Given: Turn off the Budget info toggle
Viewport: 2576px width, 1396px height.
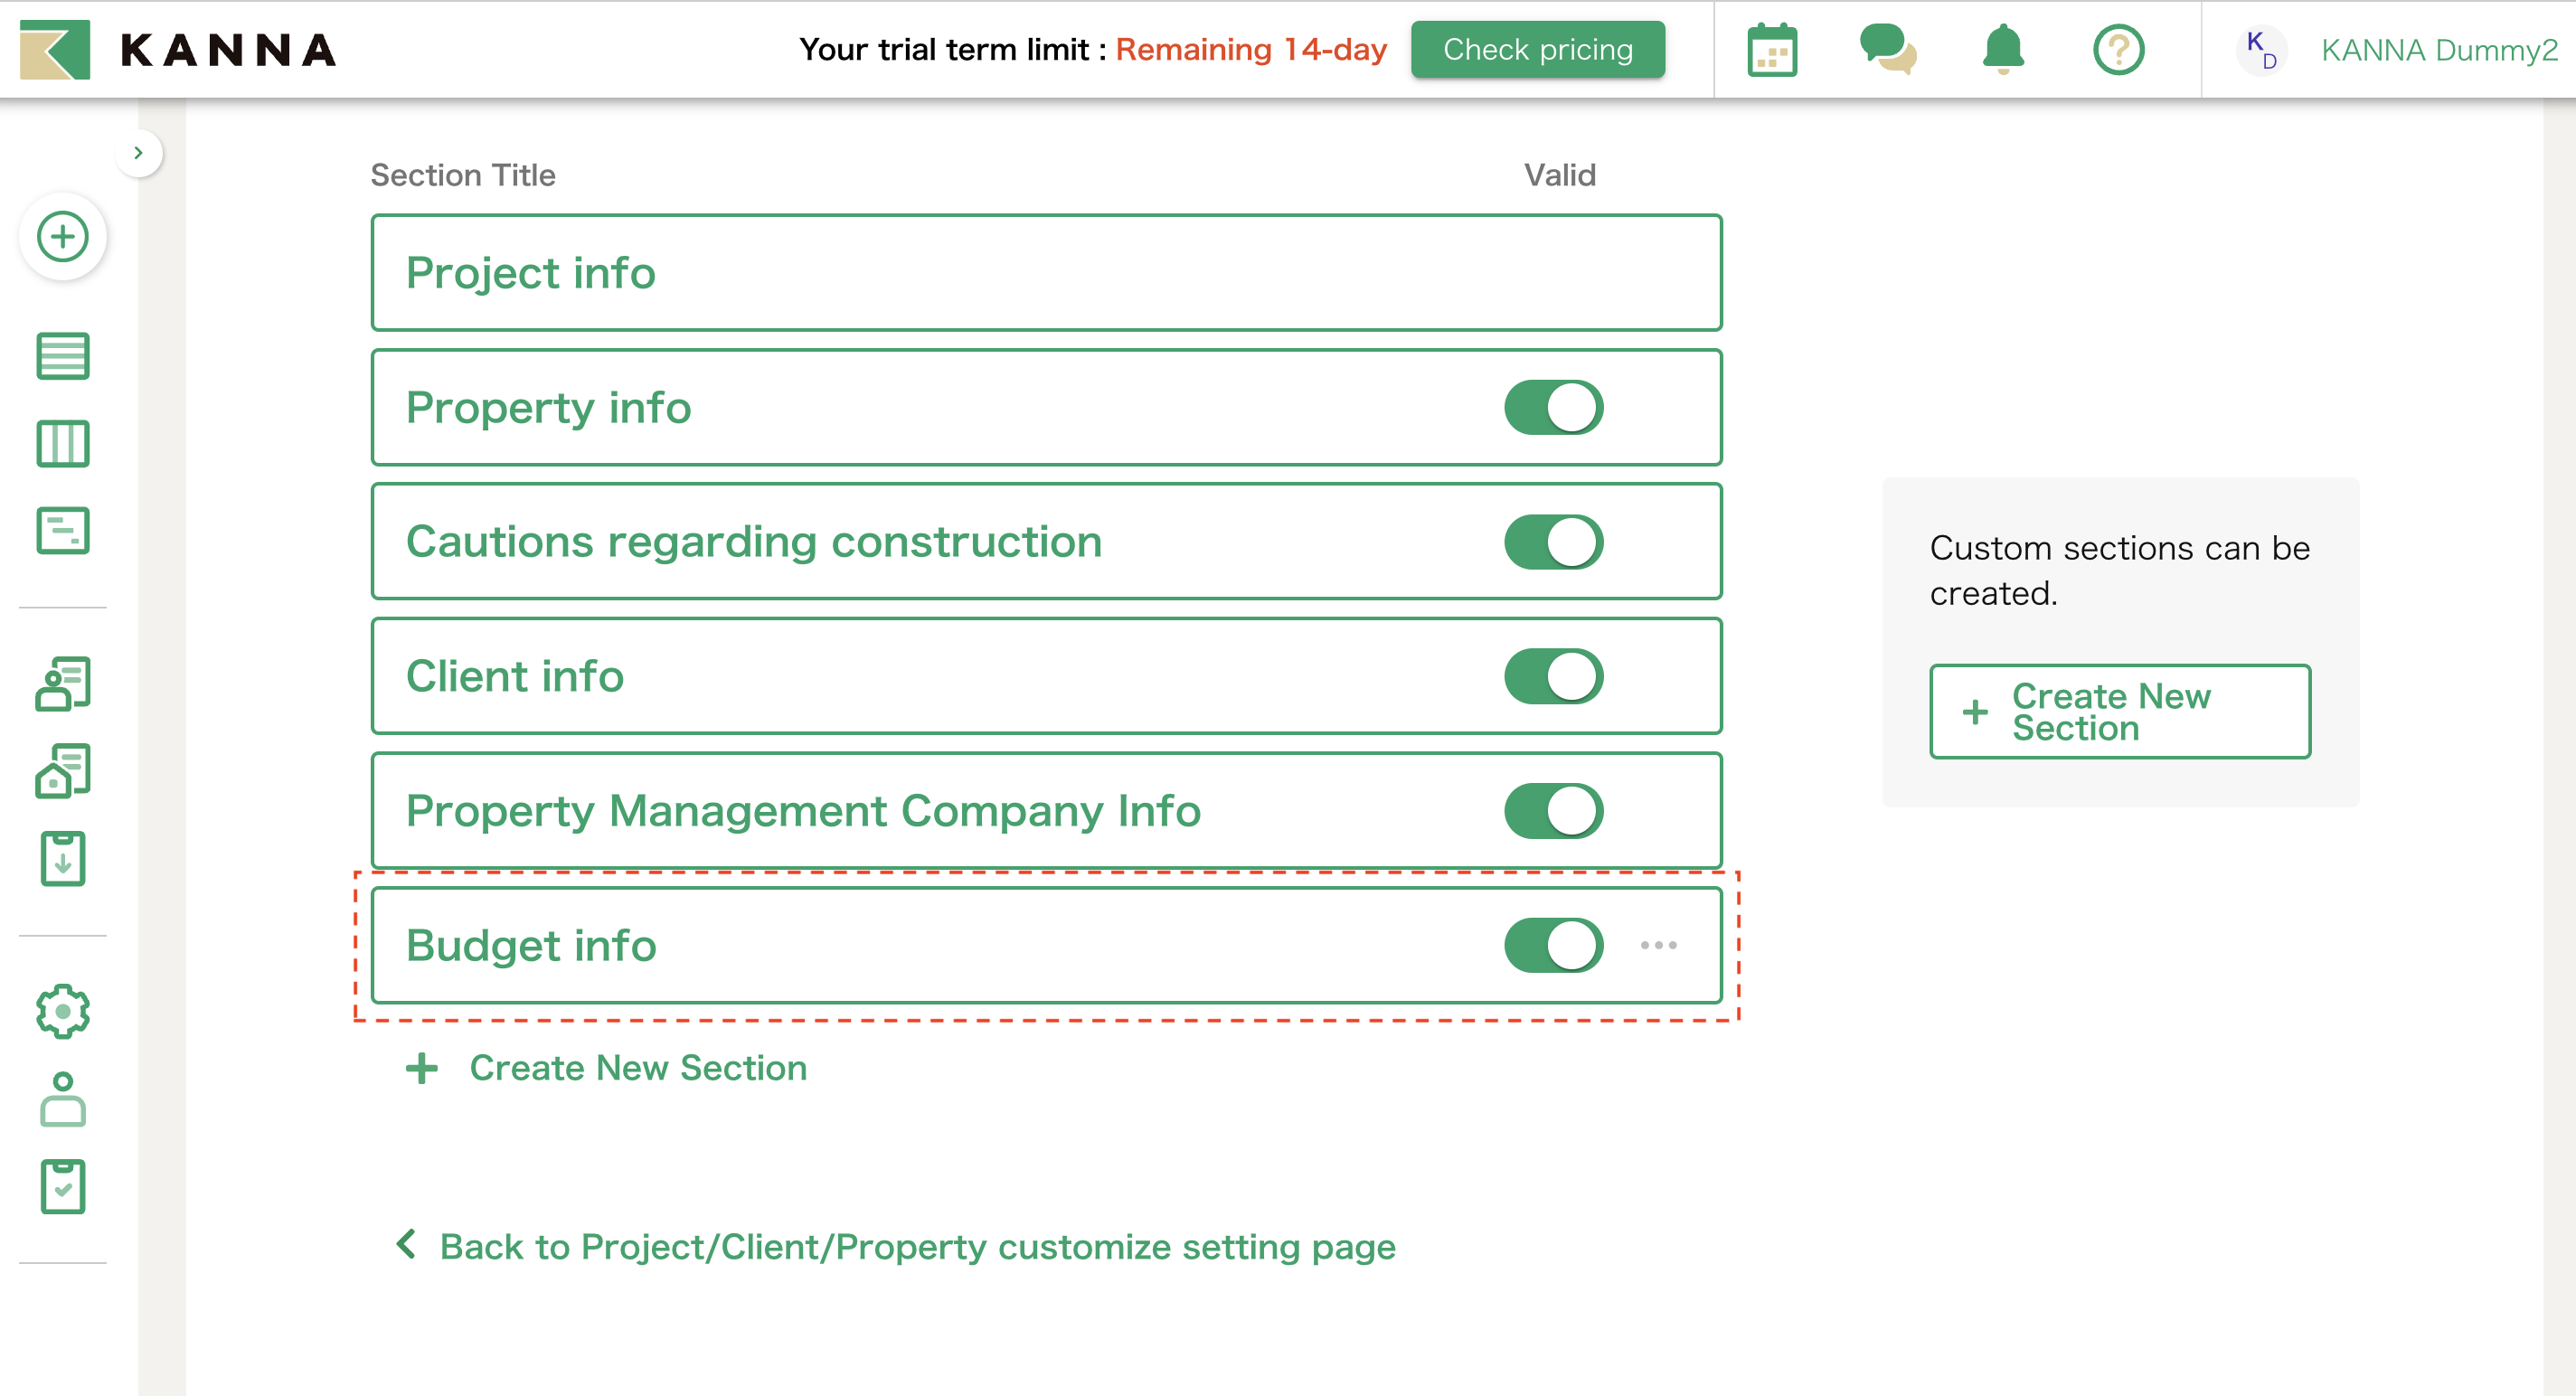Looking at the screenshot, I should (1553, 945).
